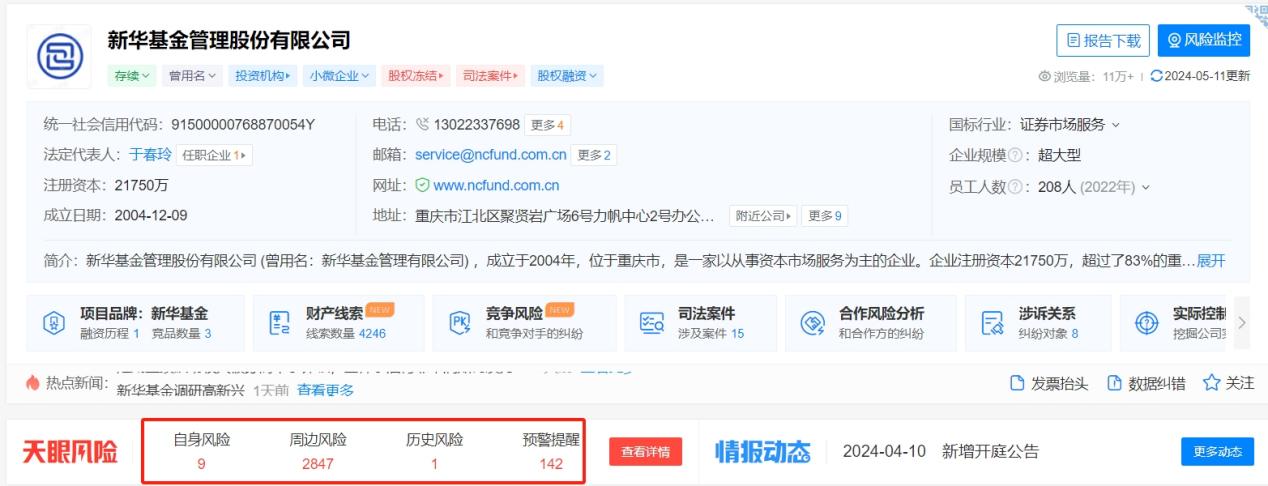Click 融资历程 1 under 项目品牌
This screenshot has width=1268, height=486.
(x=110, y=333)
